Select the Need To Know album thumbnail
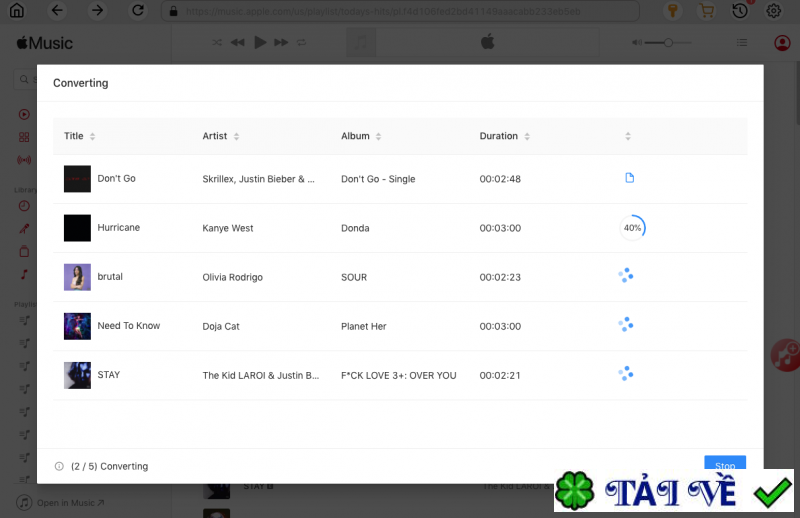 coord(77,326)
